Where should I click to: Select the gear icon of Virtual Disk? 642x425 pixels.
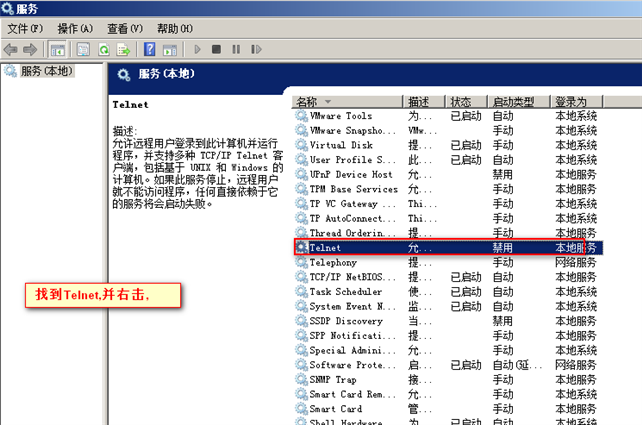pos(301,145)
